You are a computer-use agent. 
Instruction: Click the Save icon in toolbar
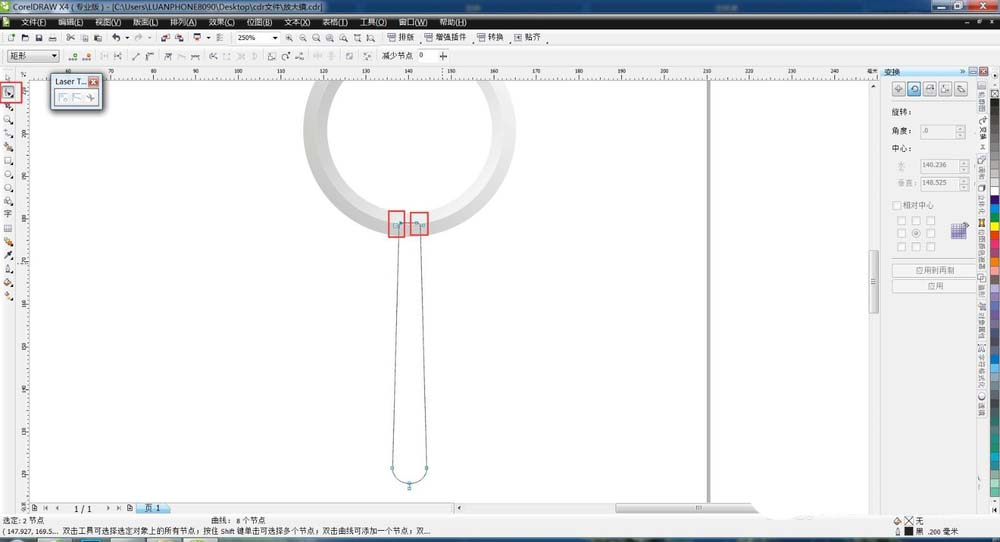pos(38,38)
